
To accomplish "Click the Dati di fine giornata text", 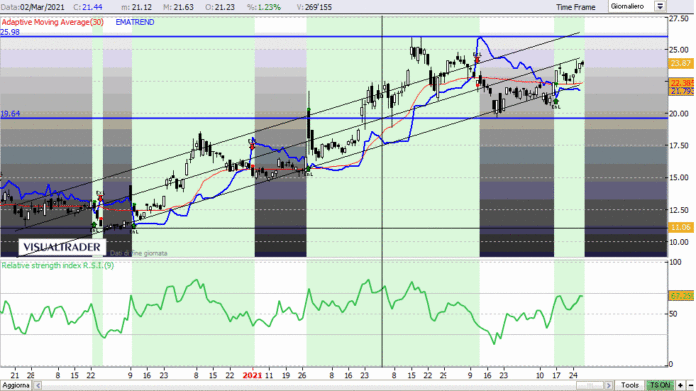I will click(138, 253).
